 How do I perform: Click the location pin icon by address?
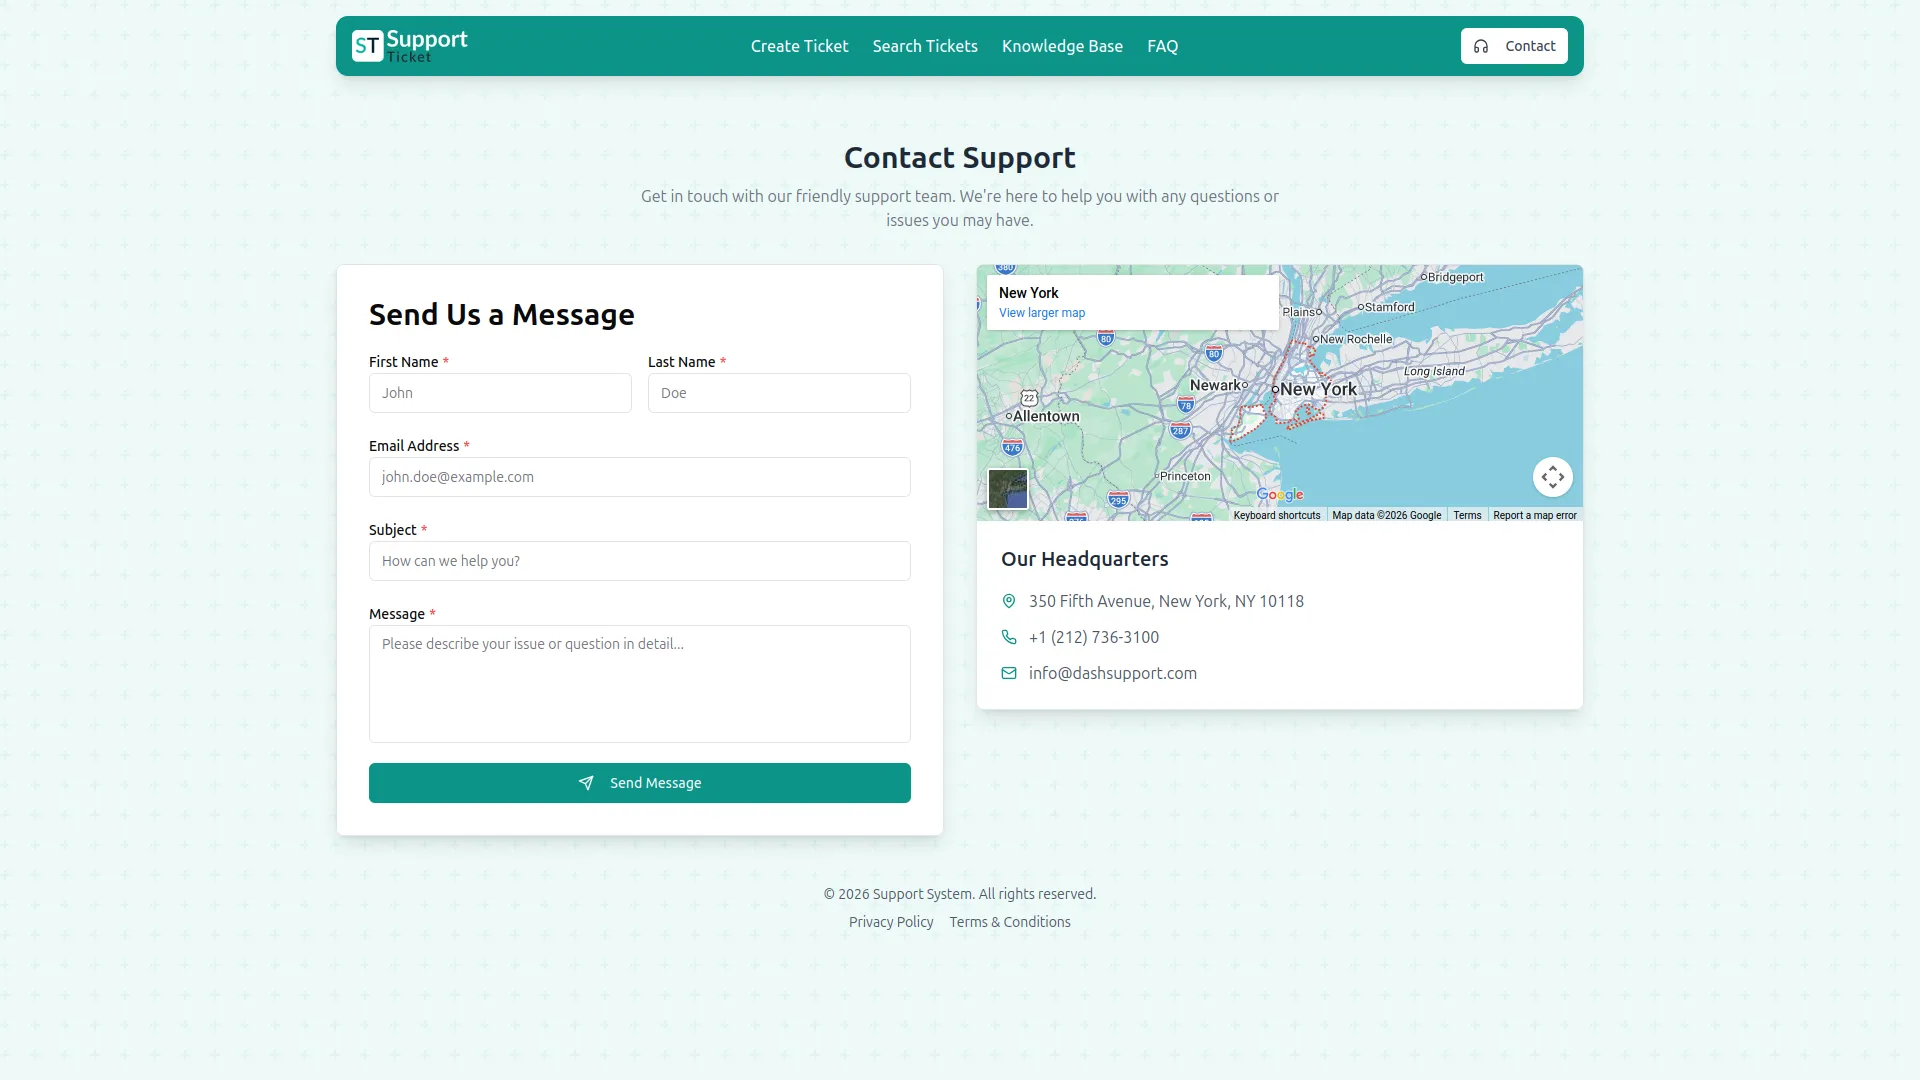click(1009, 601)
